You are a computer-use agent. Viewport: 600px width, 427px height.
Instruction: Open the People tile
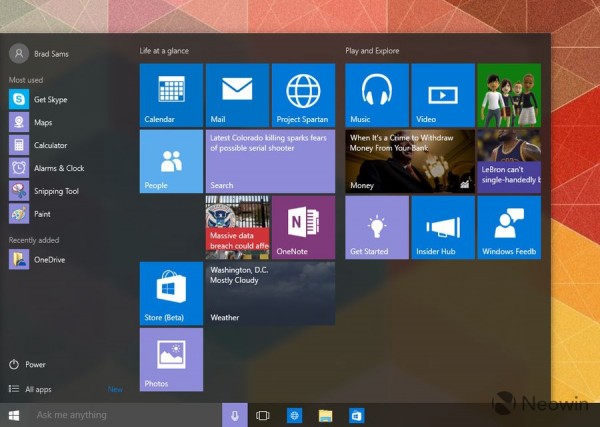pos(171,161)
